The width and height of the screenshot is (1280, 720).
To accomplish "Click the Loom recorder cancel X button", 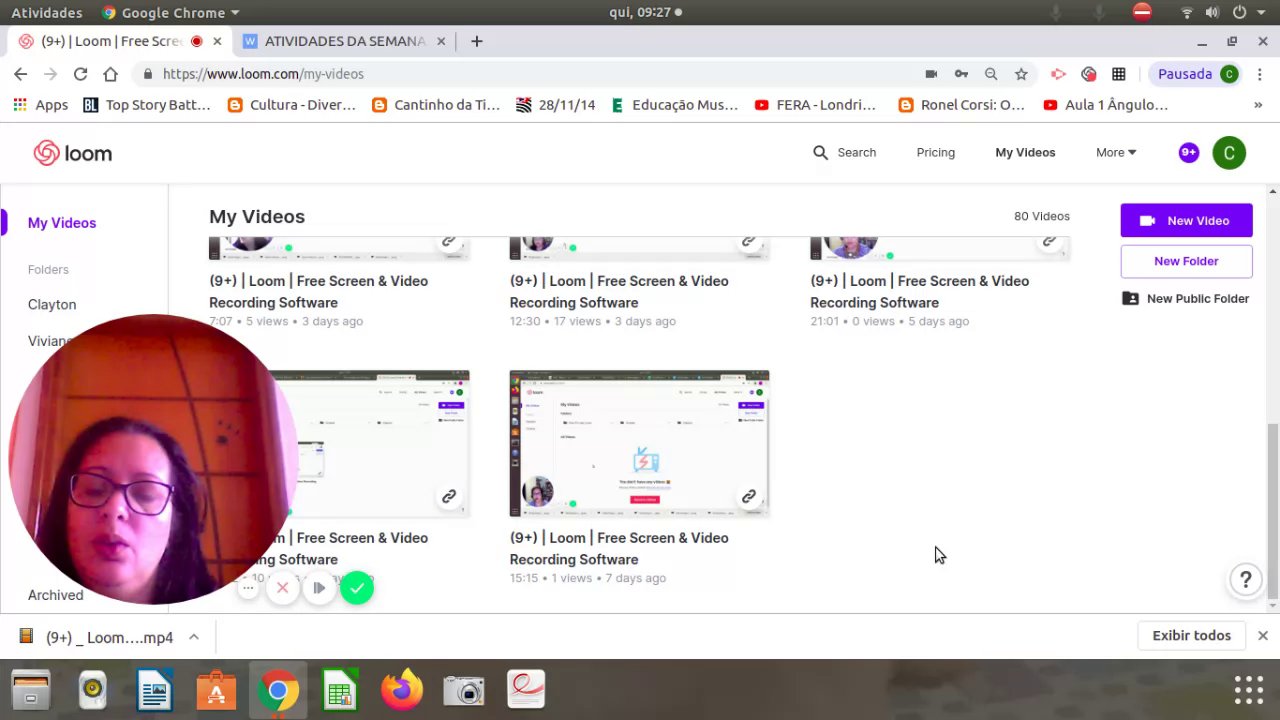I will click(x=283, y=588).
